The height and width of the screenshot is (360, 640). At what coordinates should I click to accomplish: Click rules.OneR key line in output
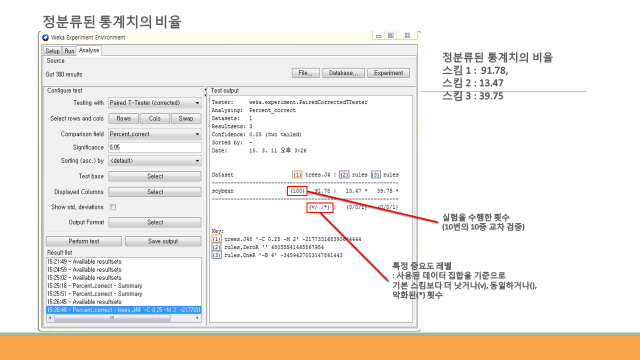(277, 256)
